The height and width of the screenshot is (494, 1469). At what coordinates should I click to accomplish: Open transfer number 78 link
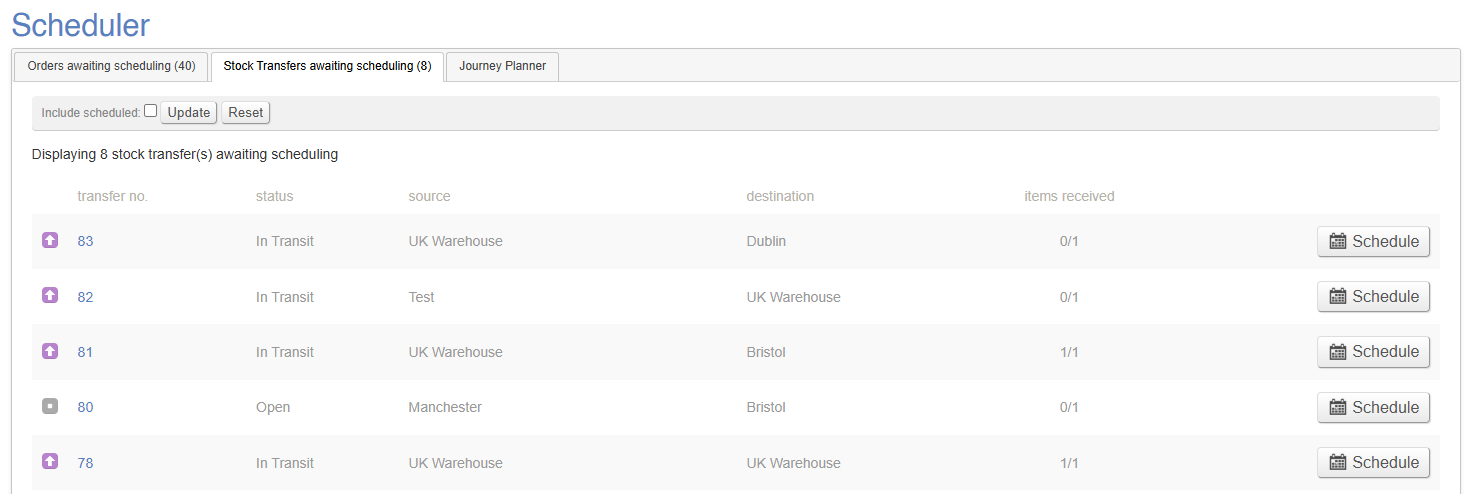85,463
